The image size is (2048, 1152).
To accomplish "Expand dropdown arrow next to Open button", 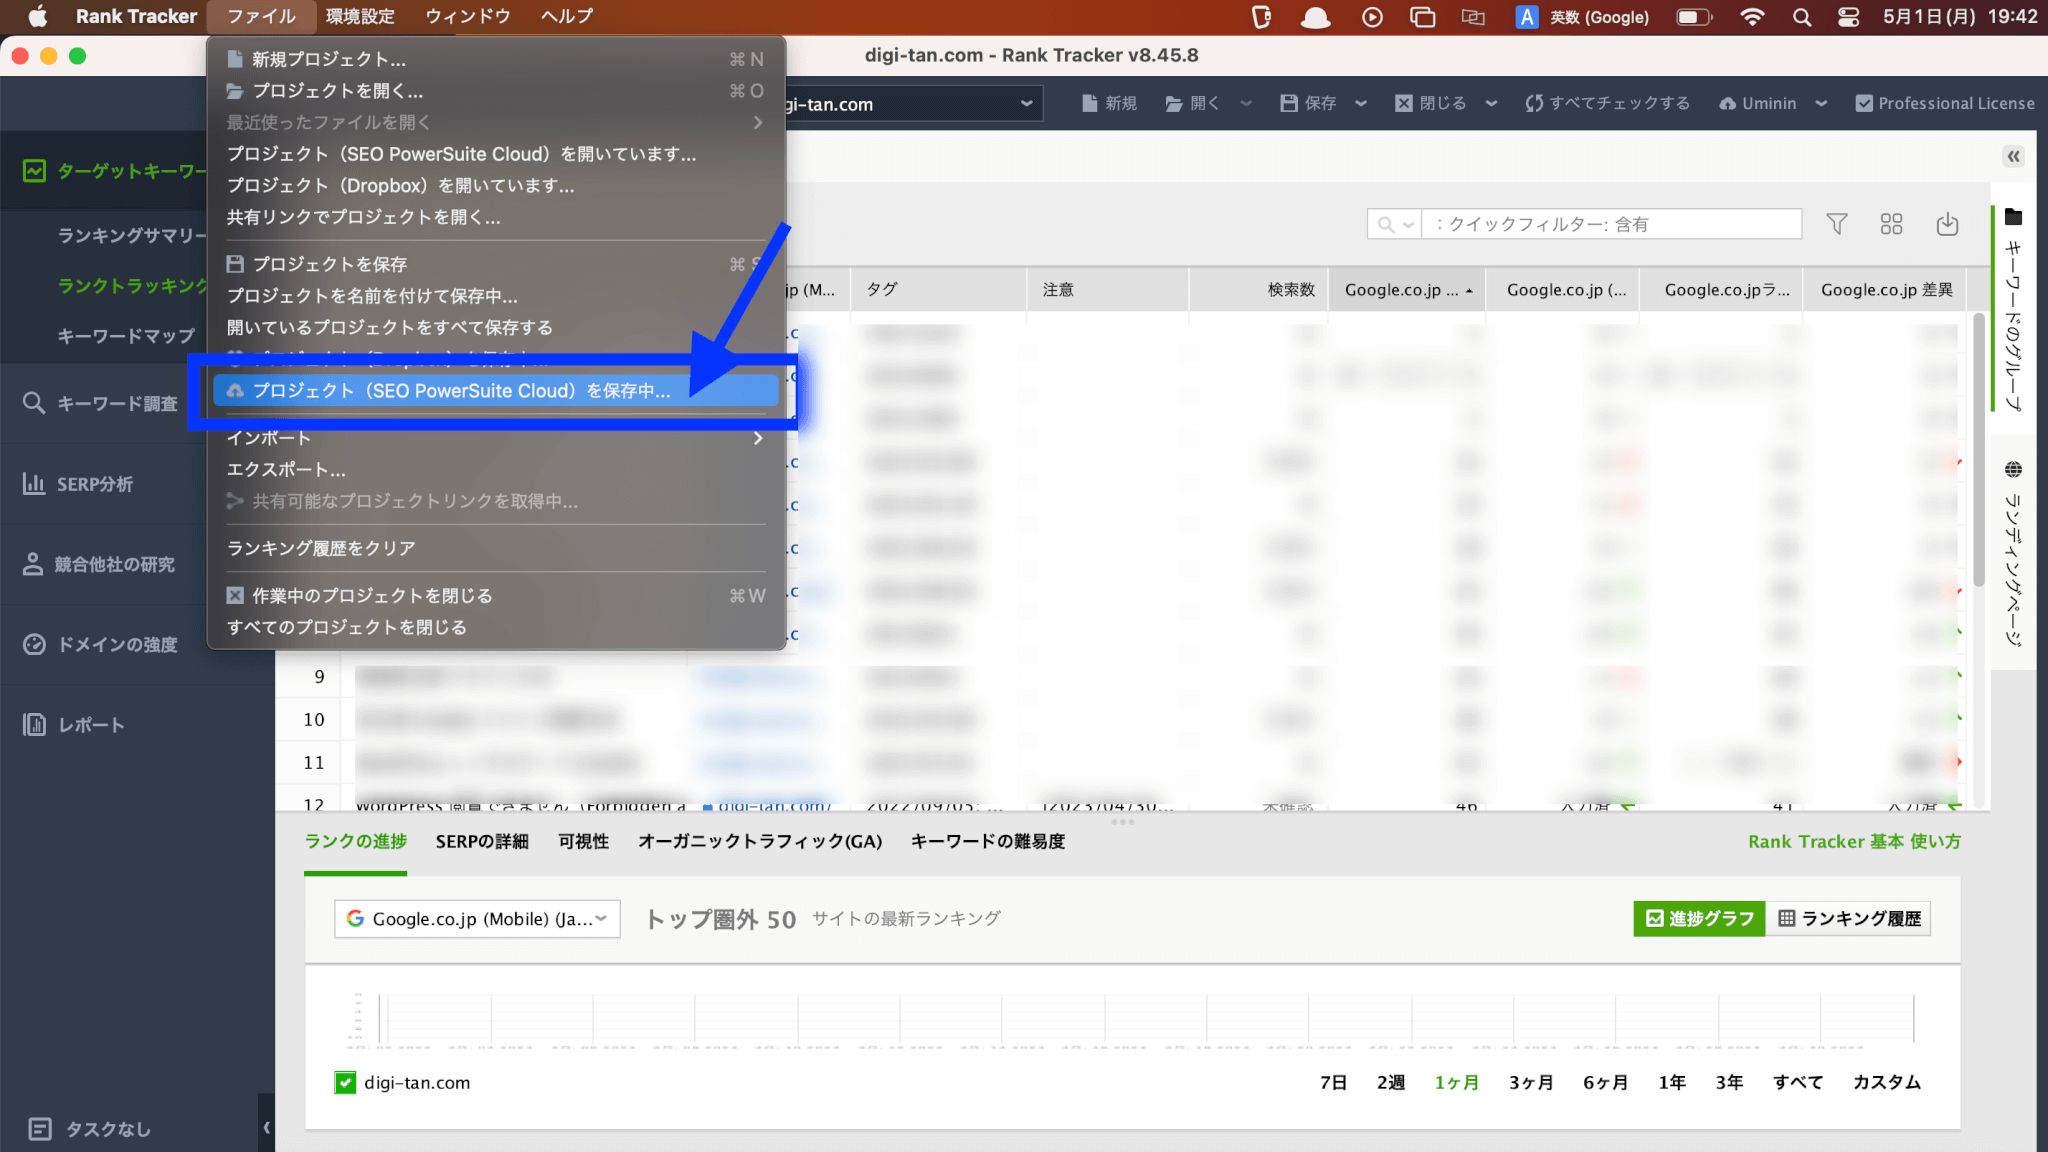I will tap(1246, 103).
